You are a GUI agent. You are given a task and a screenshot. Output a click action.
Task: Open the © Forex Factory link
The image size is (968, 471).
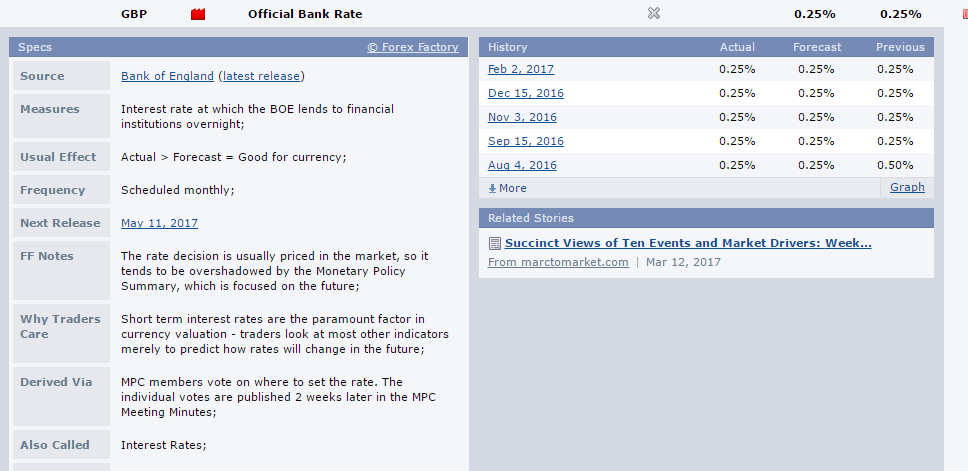[x=412, y=47]
